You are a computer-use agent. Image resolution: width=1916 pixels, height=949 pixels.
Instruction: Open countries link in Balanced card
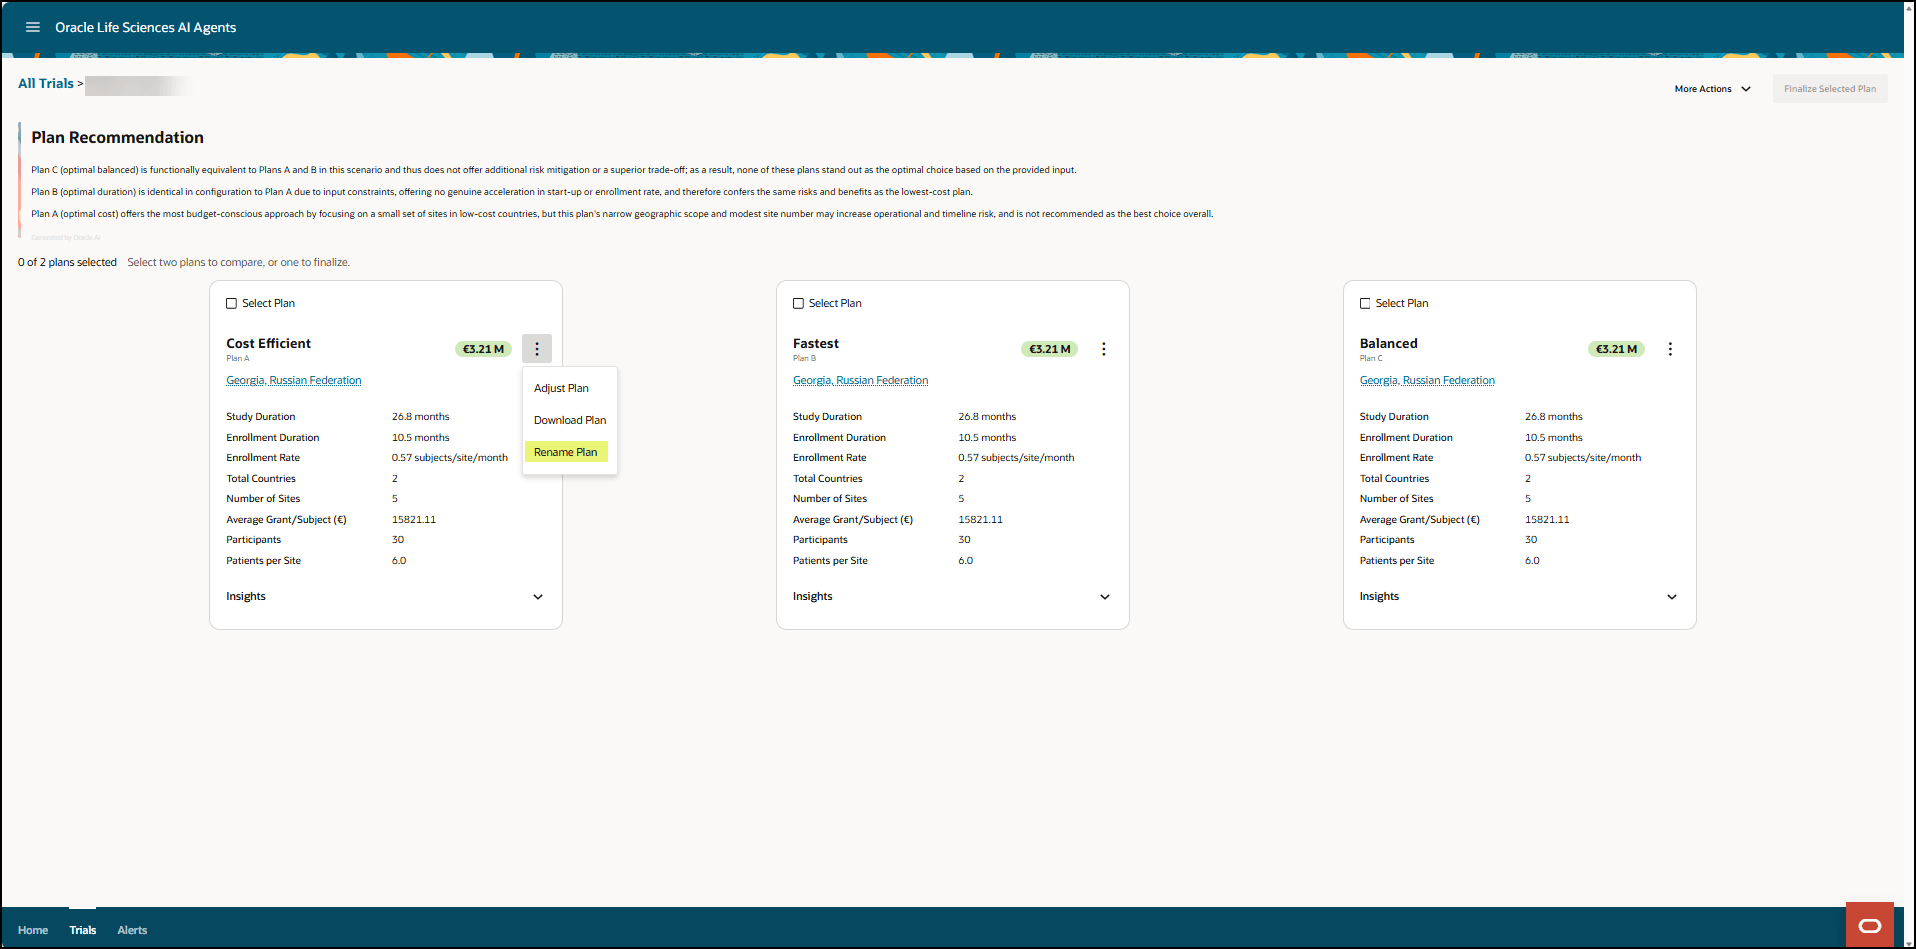[x=1427, y=380]
